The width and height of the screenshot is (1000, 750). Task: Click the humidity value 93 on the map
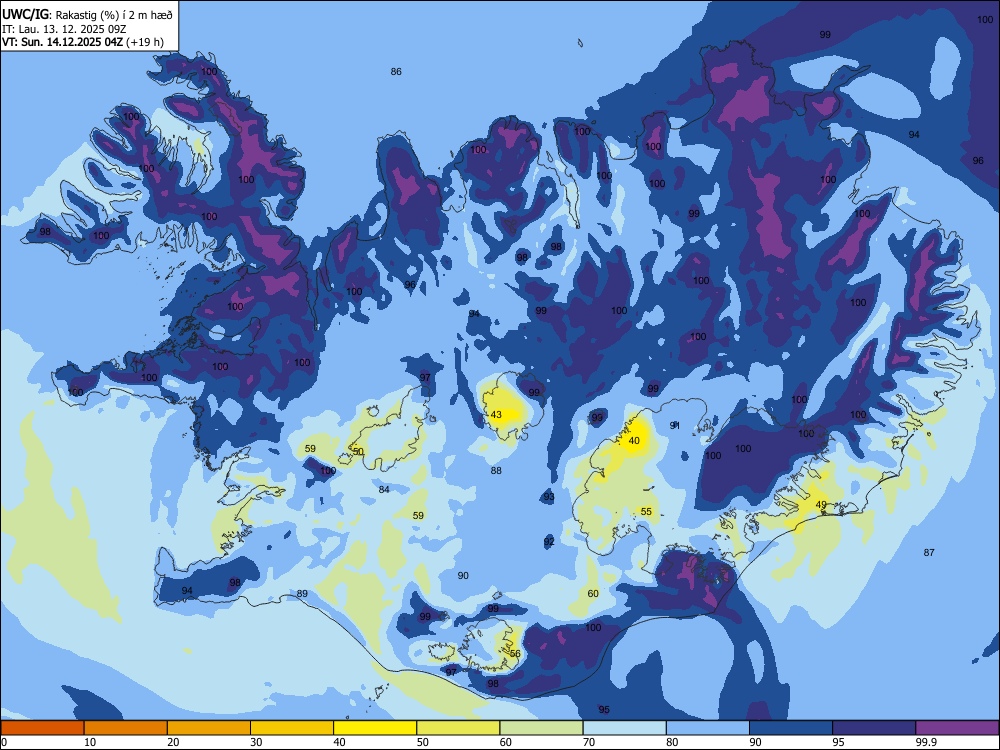click(x=549, y=497)
